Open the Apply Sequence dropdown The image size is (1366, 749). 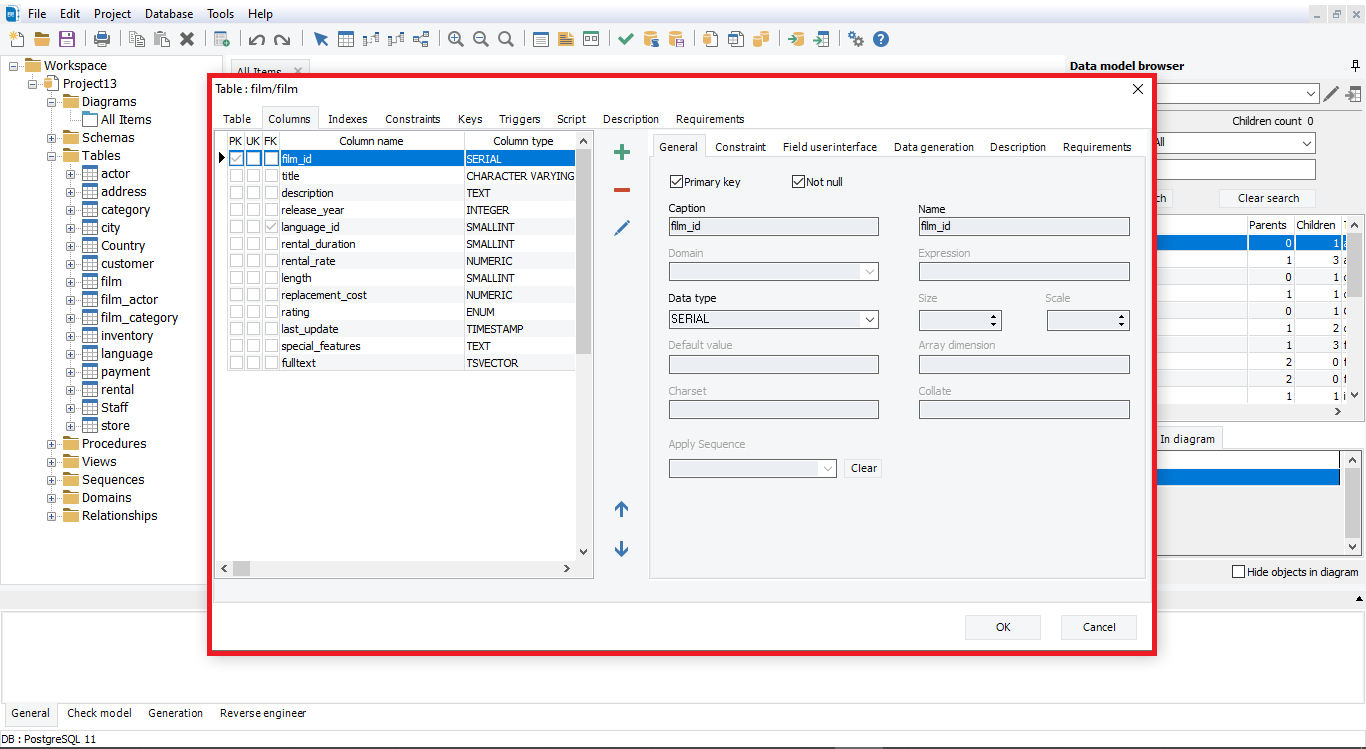pyautogui.click(x=827, y=468)
